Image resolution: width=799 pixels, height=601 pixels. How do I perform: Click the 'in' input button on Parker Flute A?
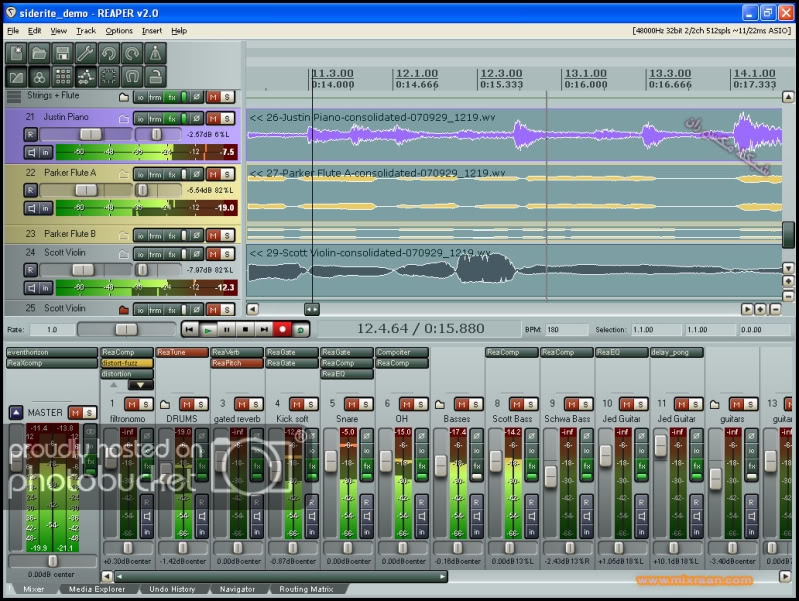[x=45, y=207]
